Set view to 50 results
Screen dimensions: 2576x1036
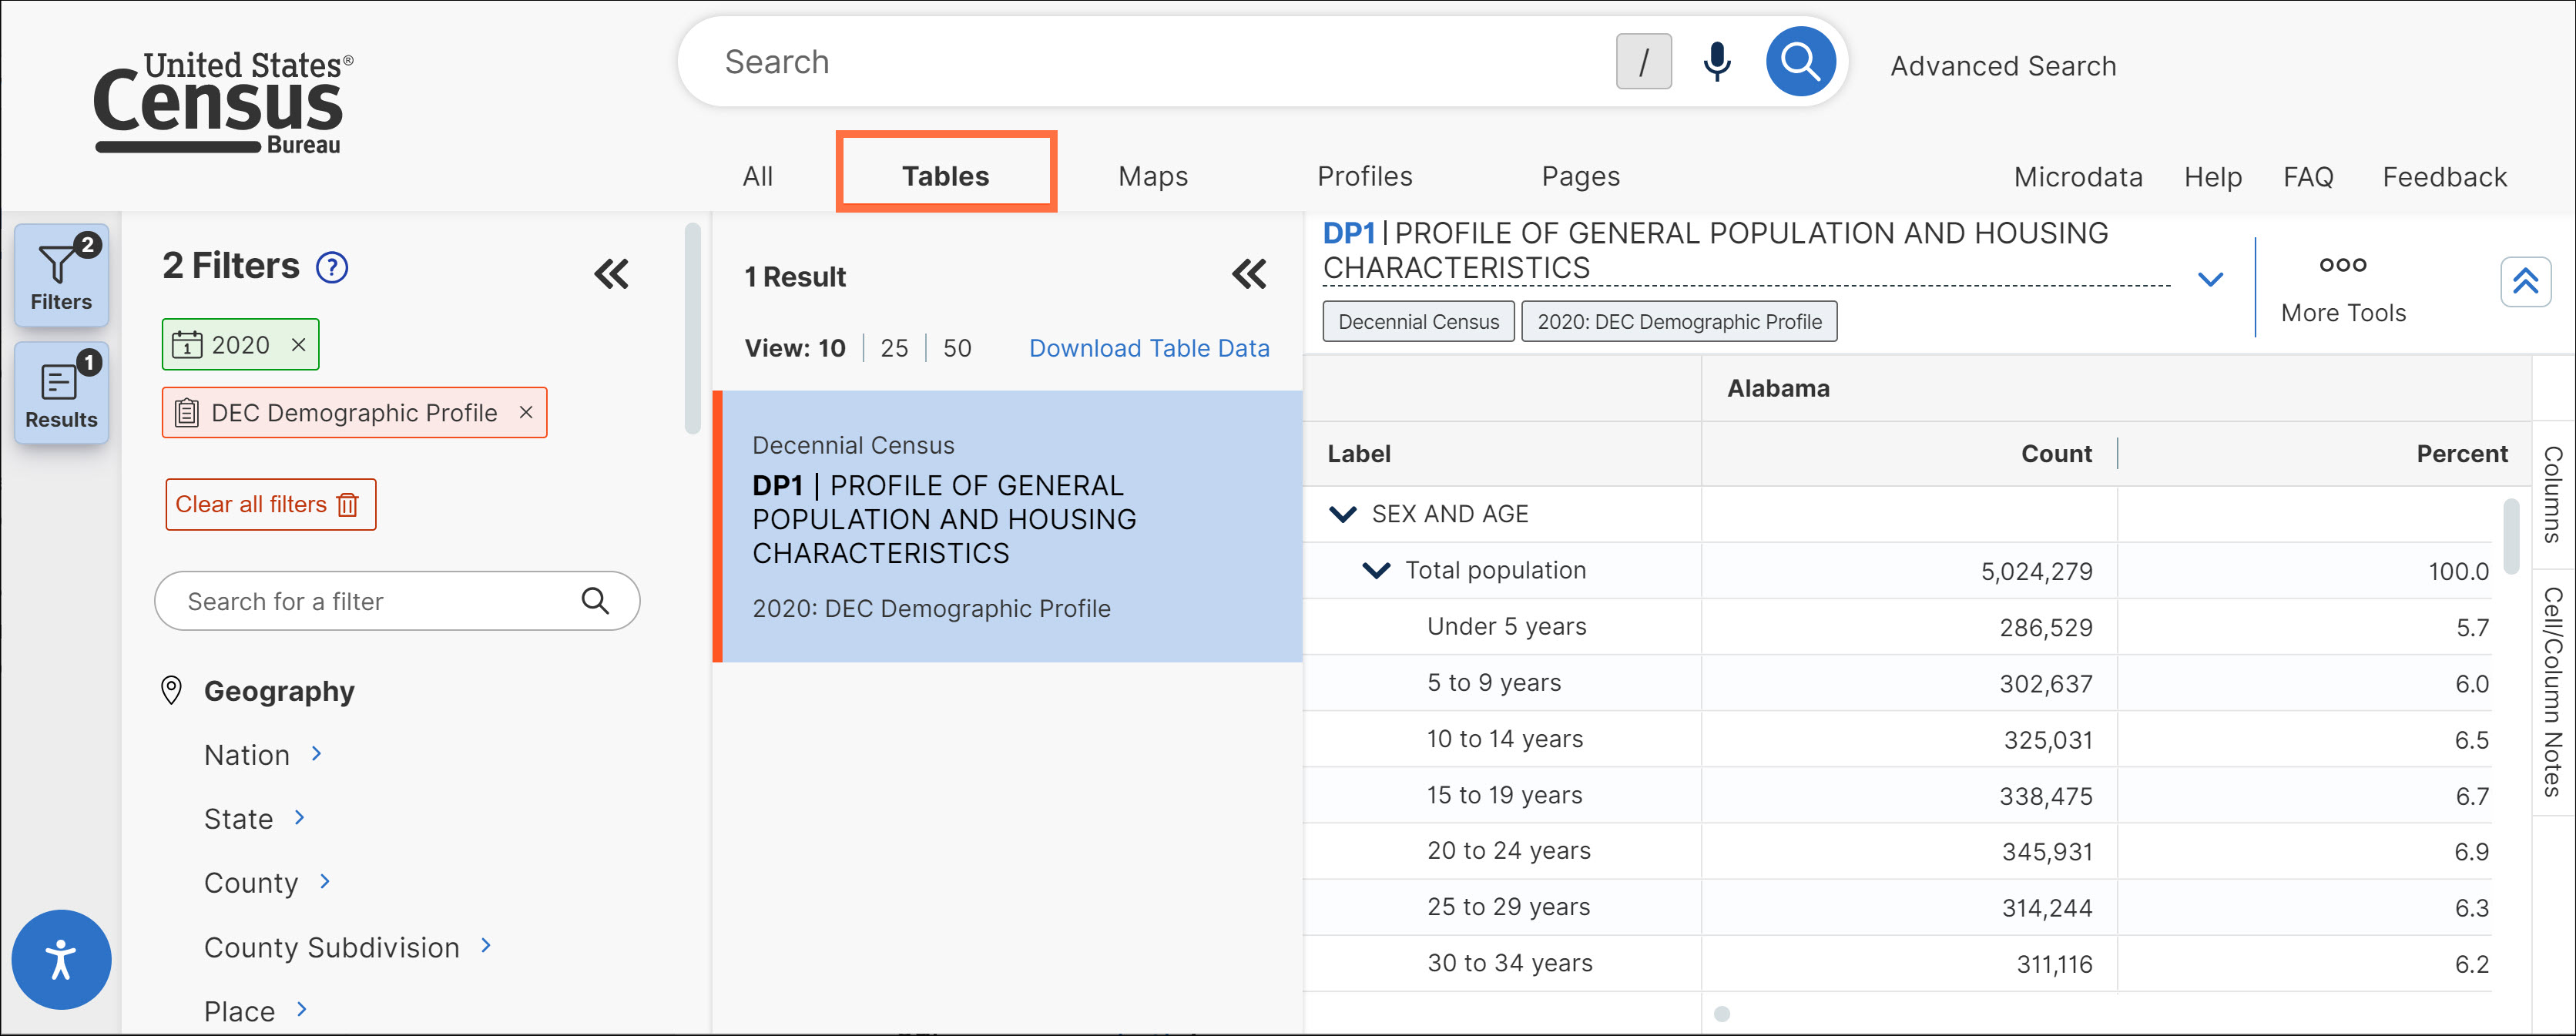click(957, 348)
